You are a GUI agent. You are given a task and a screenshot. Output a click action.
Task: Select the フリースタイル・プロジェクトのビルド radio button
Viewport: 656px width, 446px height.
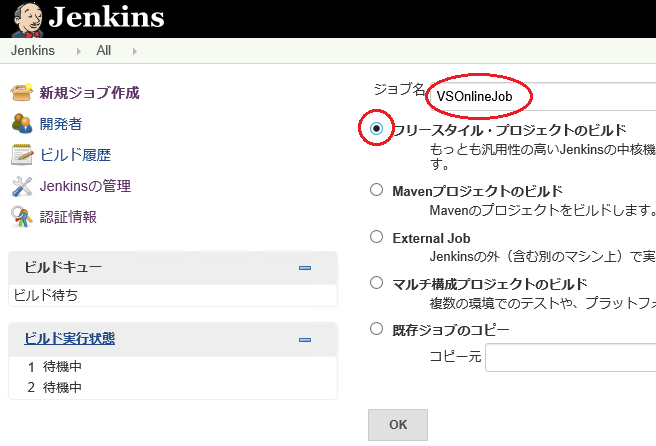pos(376,128)
